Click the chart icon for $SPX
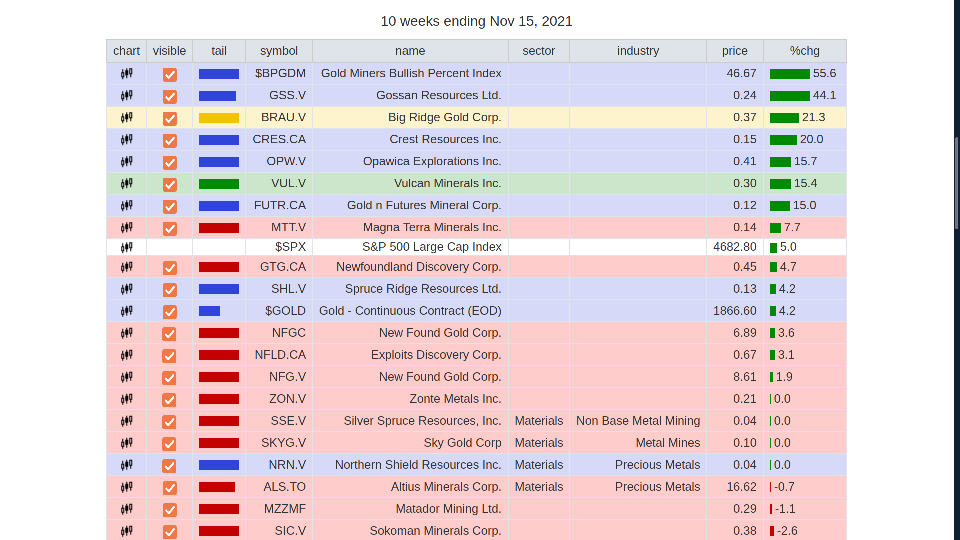The image size is (960, 540). (126, 247)
